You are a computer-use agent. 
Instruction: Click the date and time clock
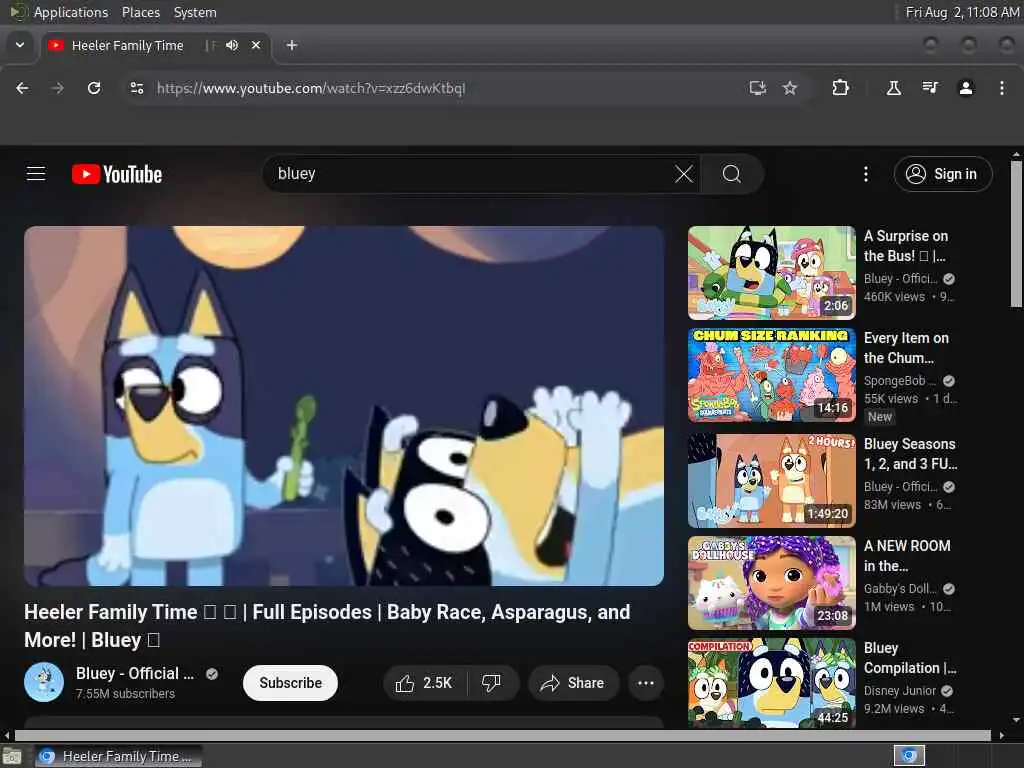point(962,12)
